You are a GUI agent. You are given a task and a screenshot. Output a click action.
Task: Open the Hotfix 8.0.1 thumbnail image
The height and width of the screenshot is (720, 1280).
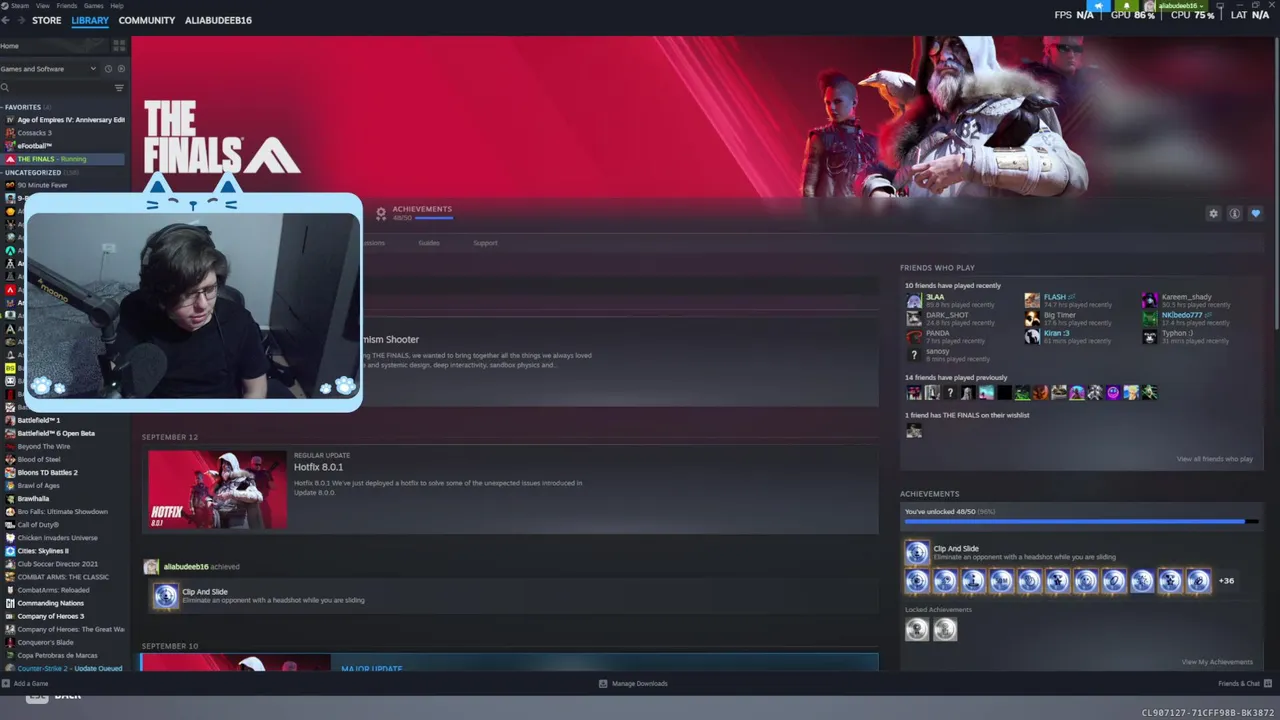click(217, 490)
